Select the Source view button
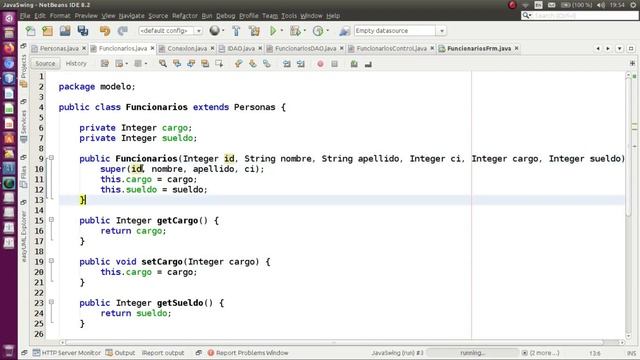The height and width of the screenshot is (360, 640). click(x=45, y=64)
